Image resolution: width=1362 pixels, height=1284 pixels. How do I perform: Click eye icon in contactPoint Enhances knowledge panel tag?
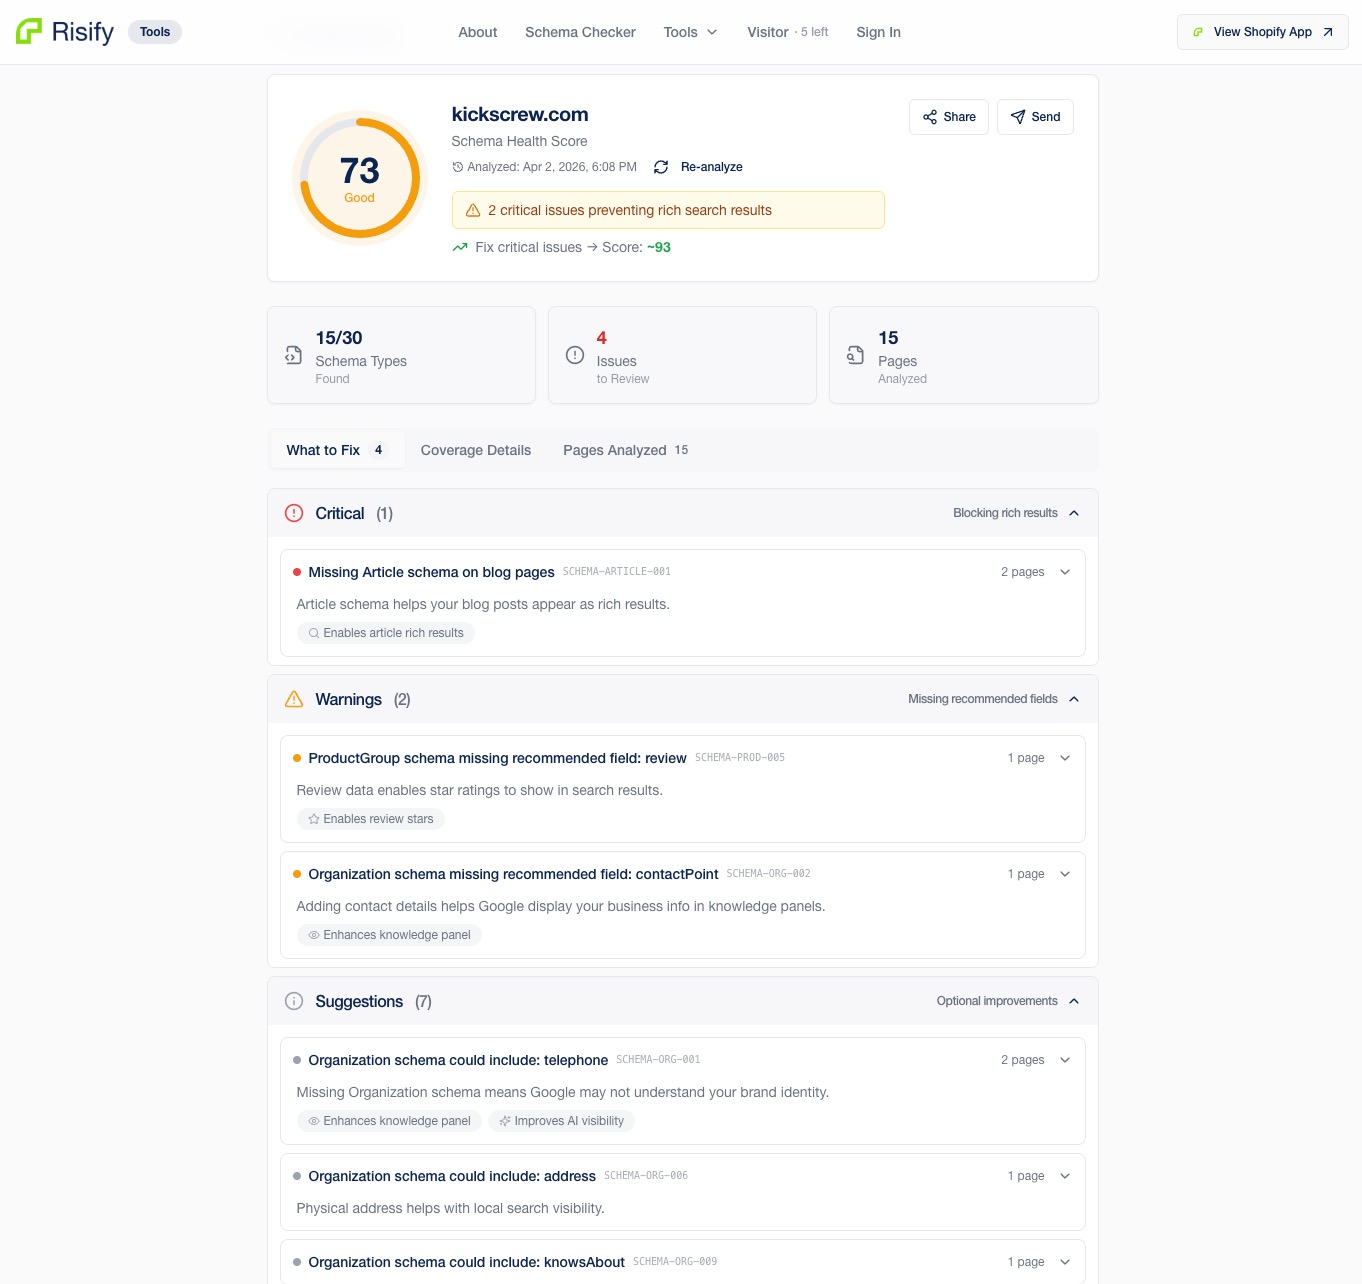314,935
